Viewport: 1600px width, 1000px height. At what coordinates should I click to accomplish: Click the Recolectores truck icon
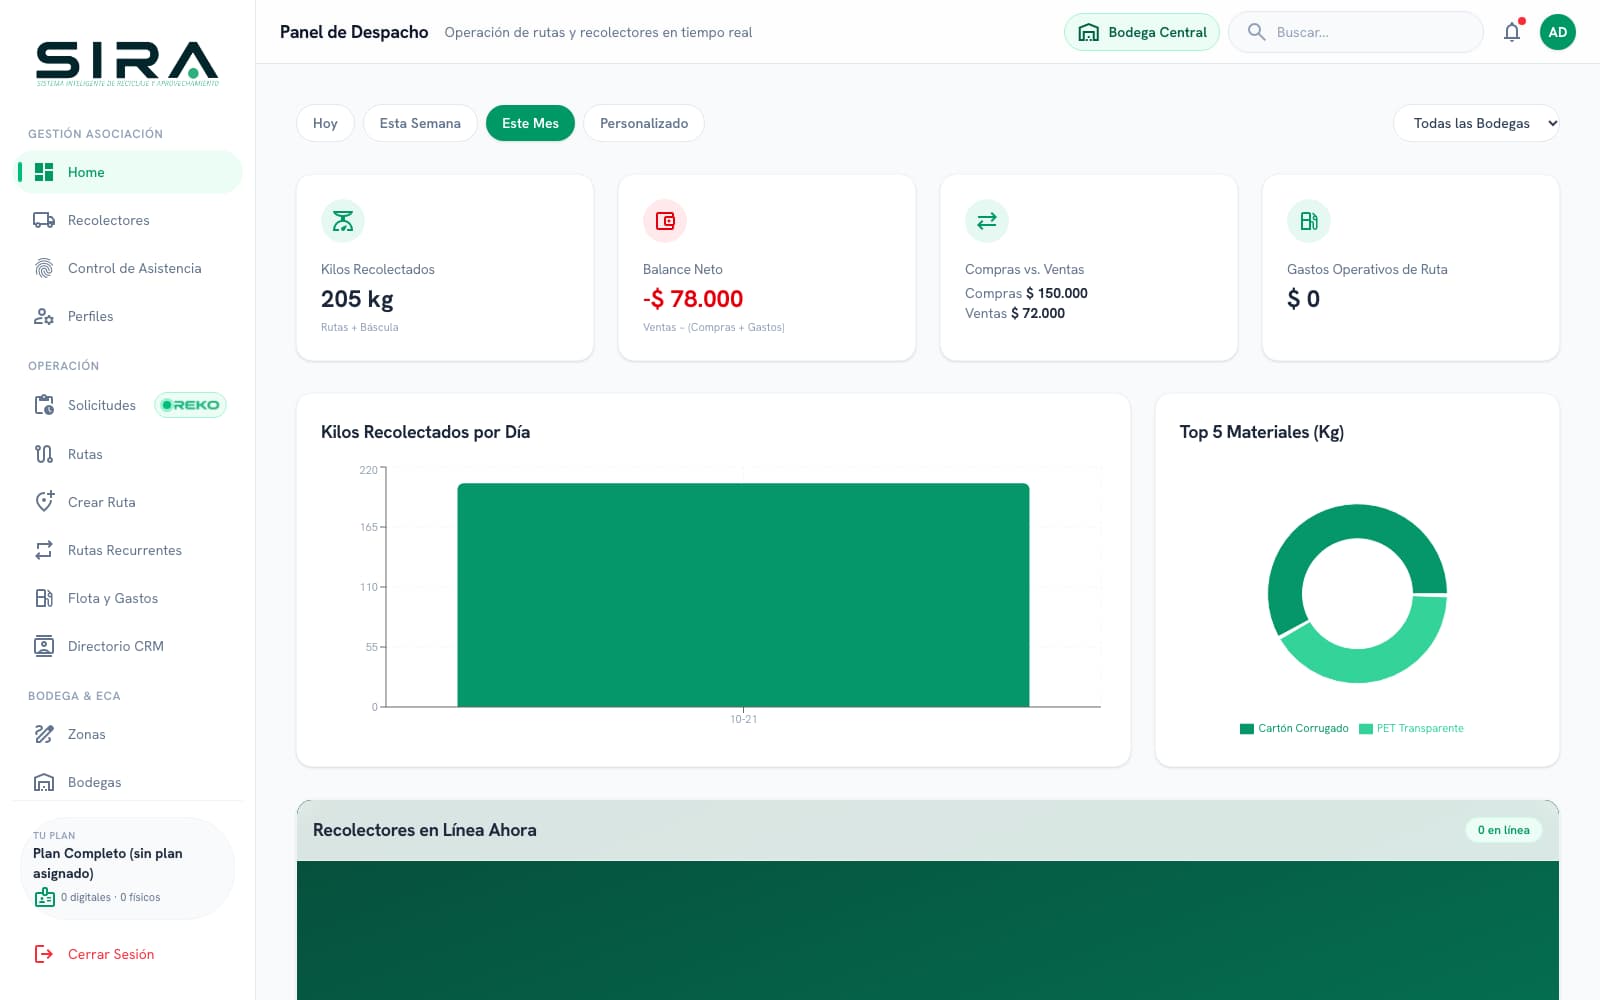pos(44,220)
